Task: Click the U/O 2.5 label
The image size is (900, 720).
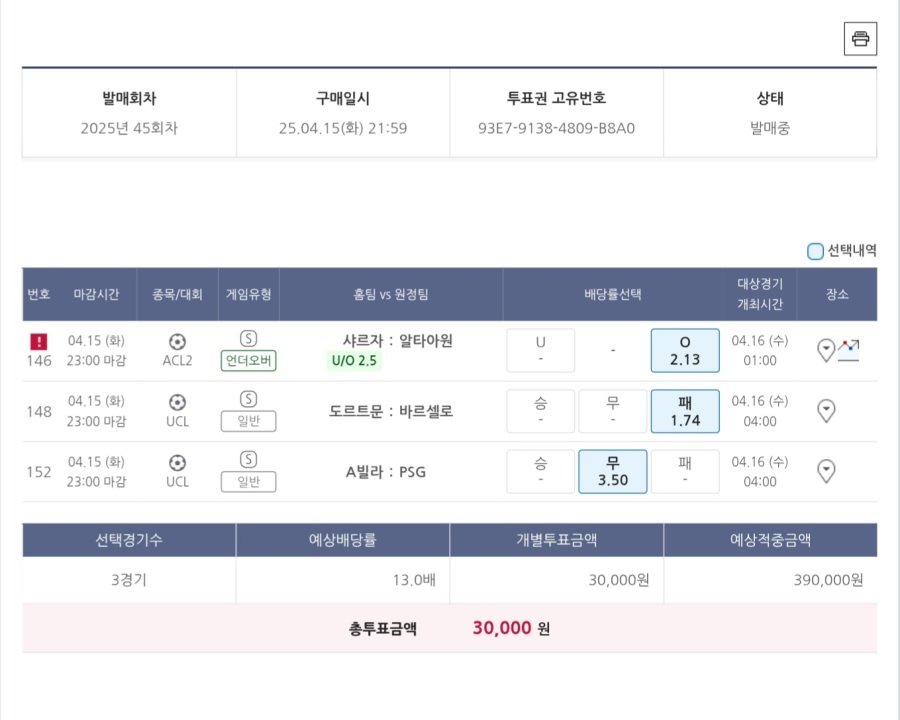Action: [354, 361]
